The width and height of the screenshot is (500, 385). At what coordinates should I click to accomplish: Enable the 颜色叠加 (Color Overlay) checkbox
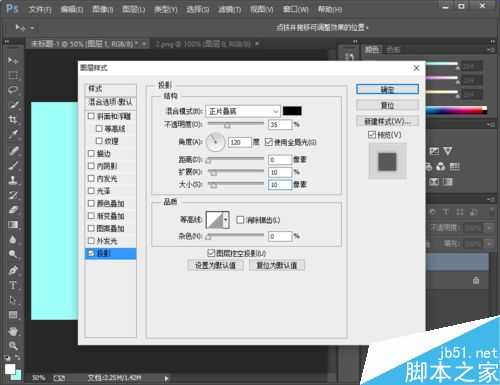tap(91, 203)
